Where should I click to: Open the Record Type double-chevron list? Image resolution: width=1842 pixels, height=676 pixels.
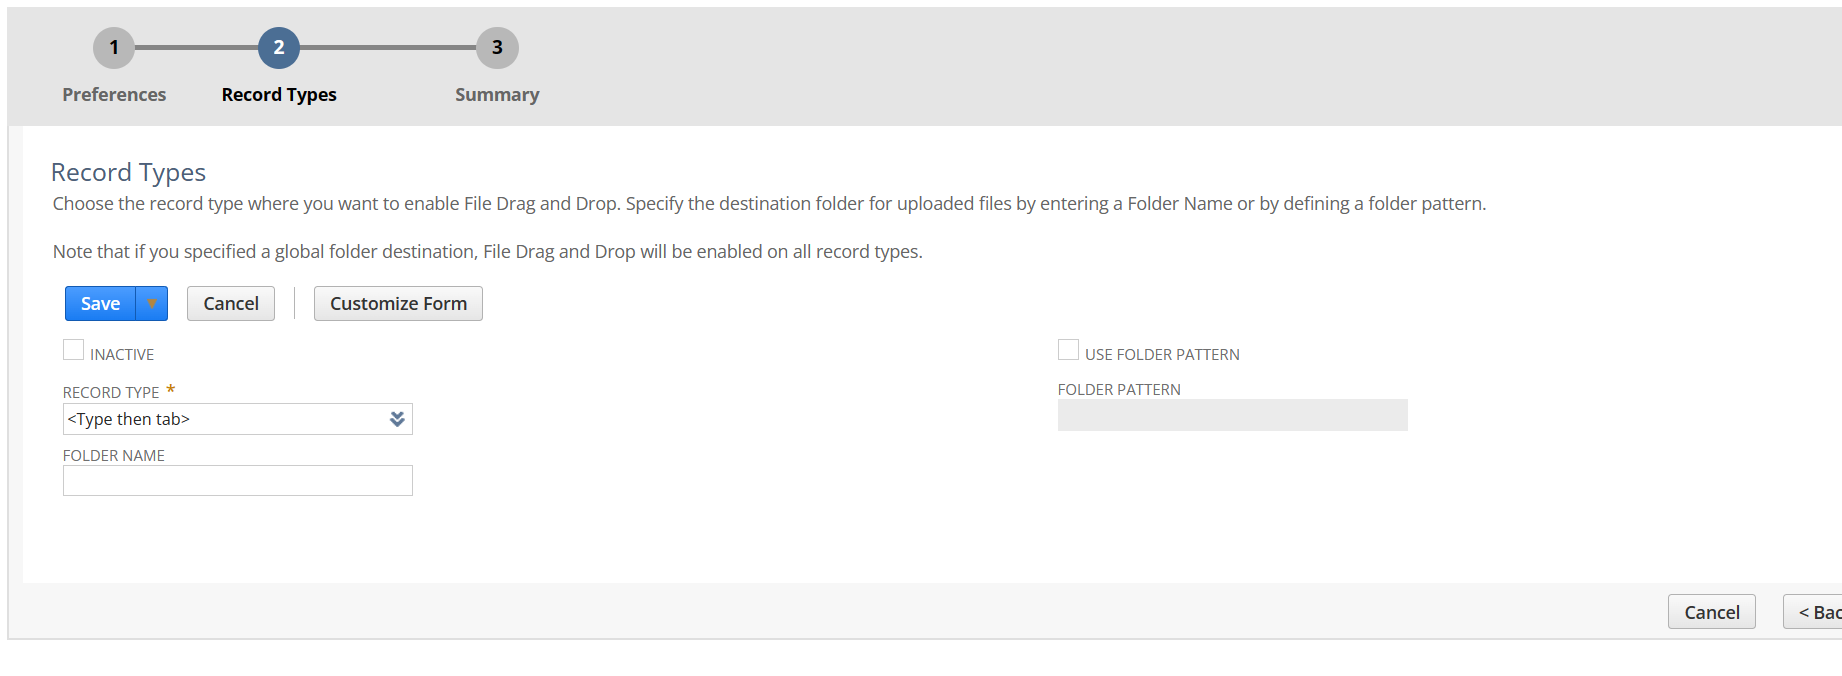(397, 419)
